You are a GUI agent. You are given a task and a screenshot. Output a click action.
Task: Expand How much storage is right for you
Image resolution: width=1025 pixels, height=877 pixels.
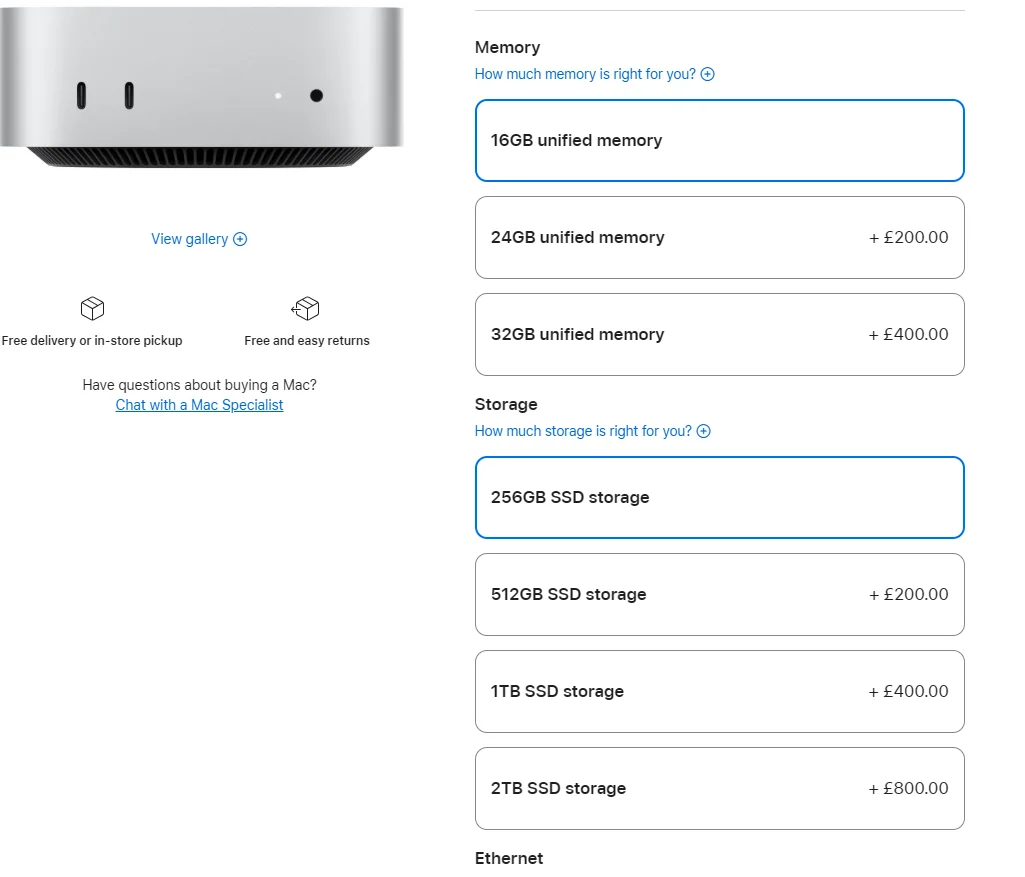583,431
